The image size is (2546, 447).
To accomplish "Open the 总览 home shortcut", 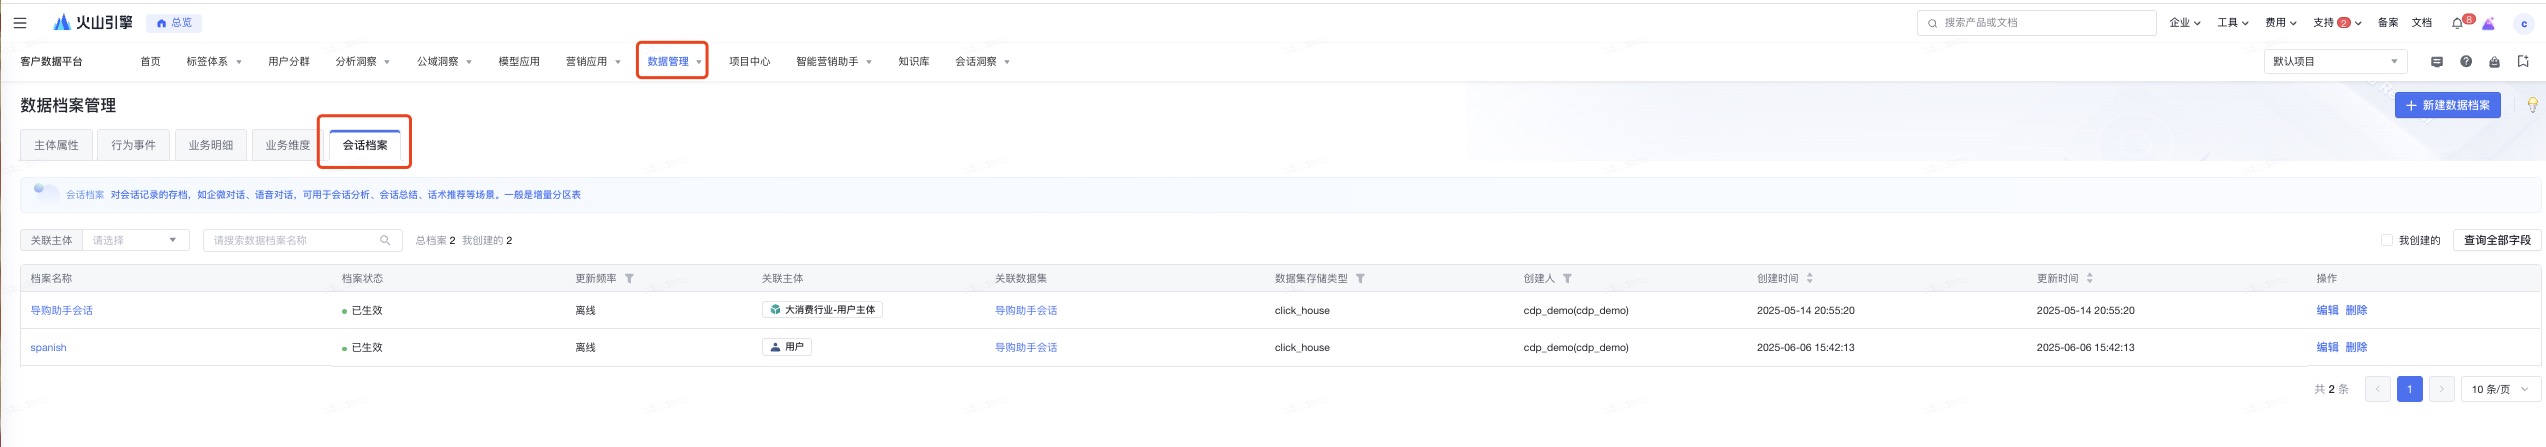I will click(x=175, y=22).
